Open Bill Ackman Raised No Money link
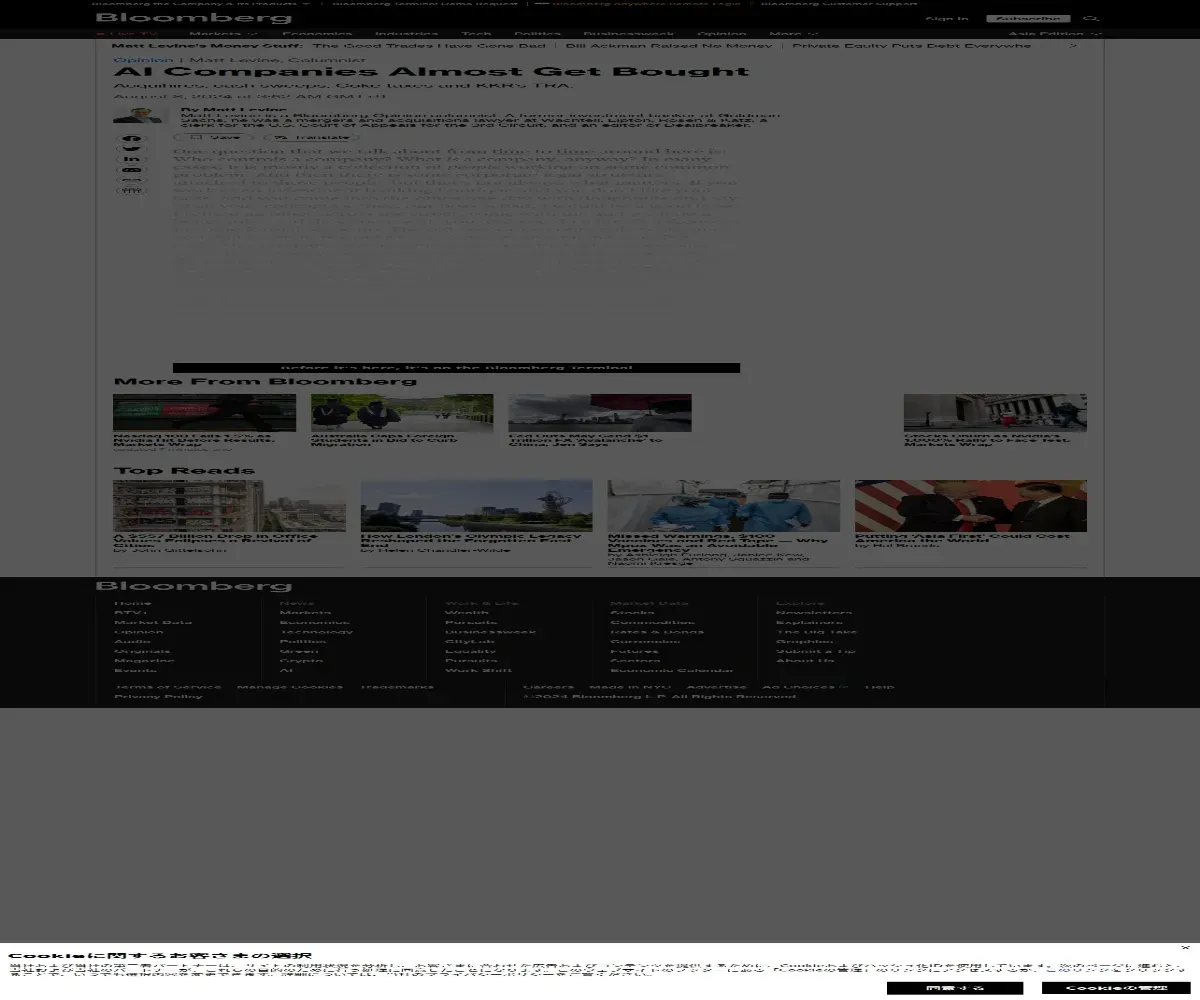The width and height of the screenshot is (1200, 1000). click(x=669, y=46)
